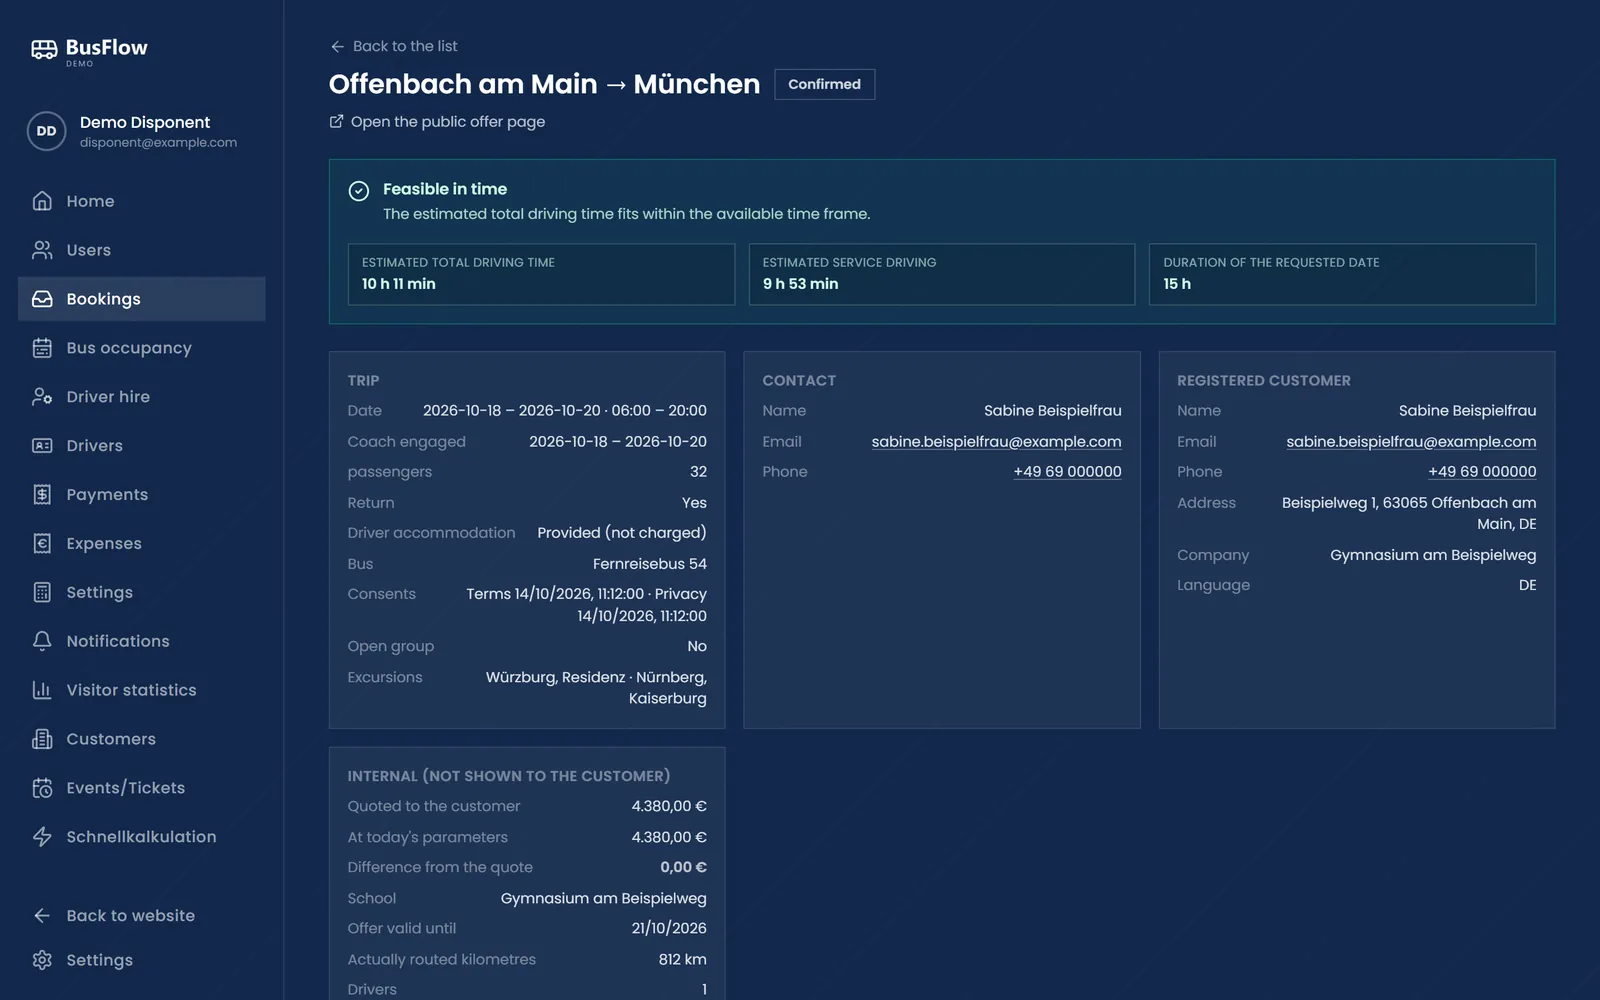Select the Visitor statistics label

coord(131,690)
